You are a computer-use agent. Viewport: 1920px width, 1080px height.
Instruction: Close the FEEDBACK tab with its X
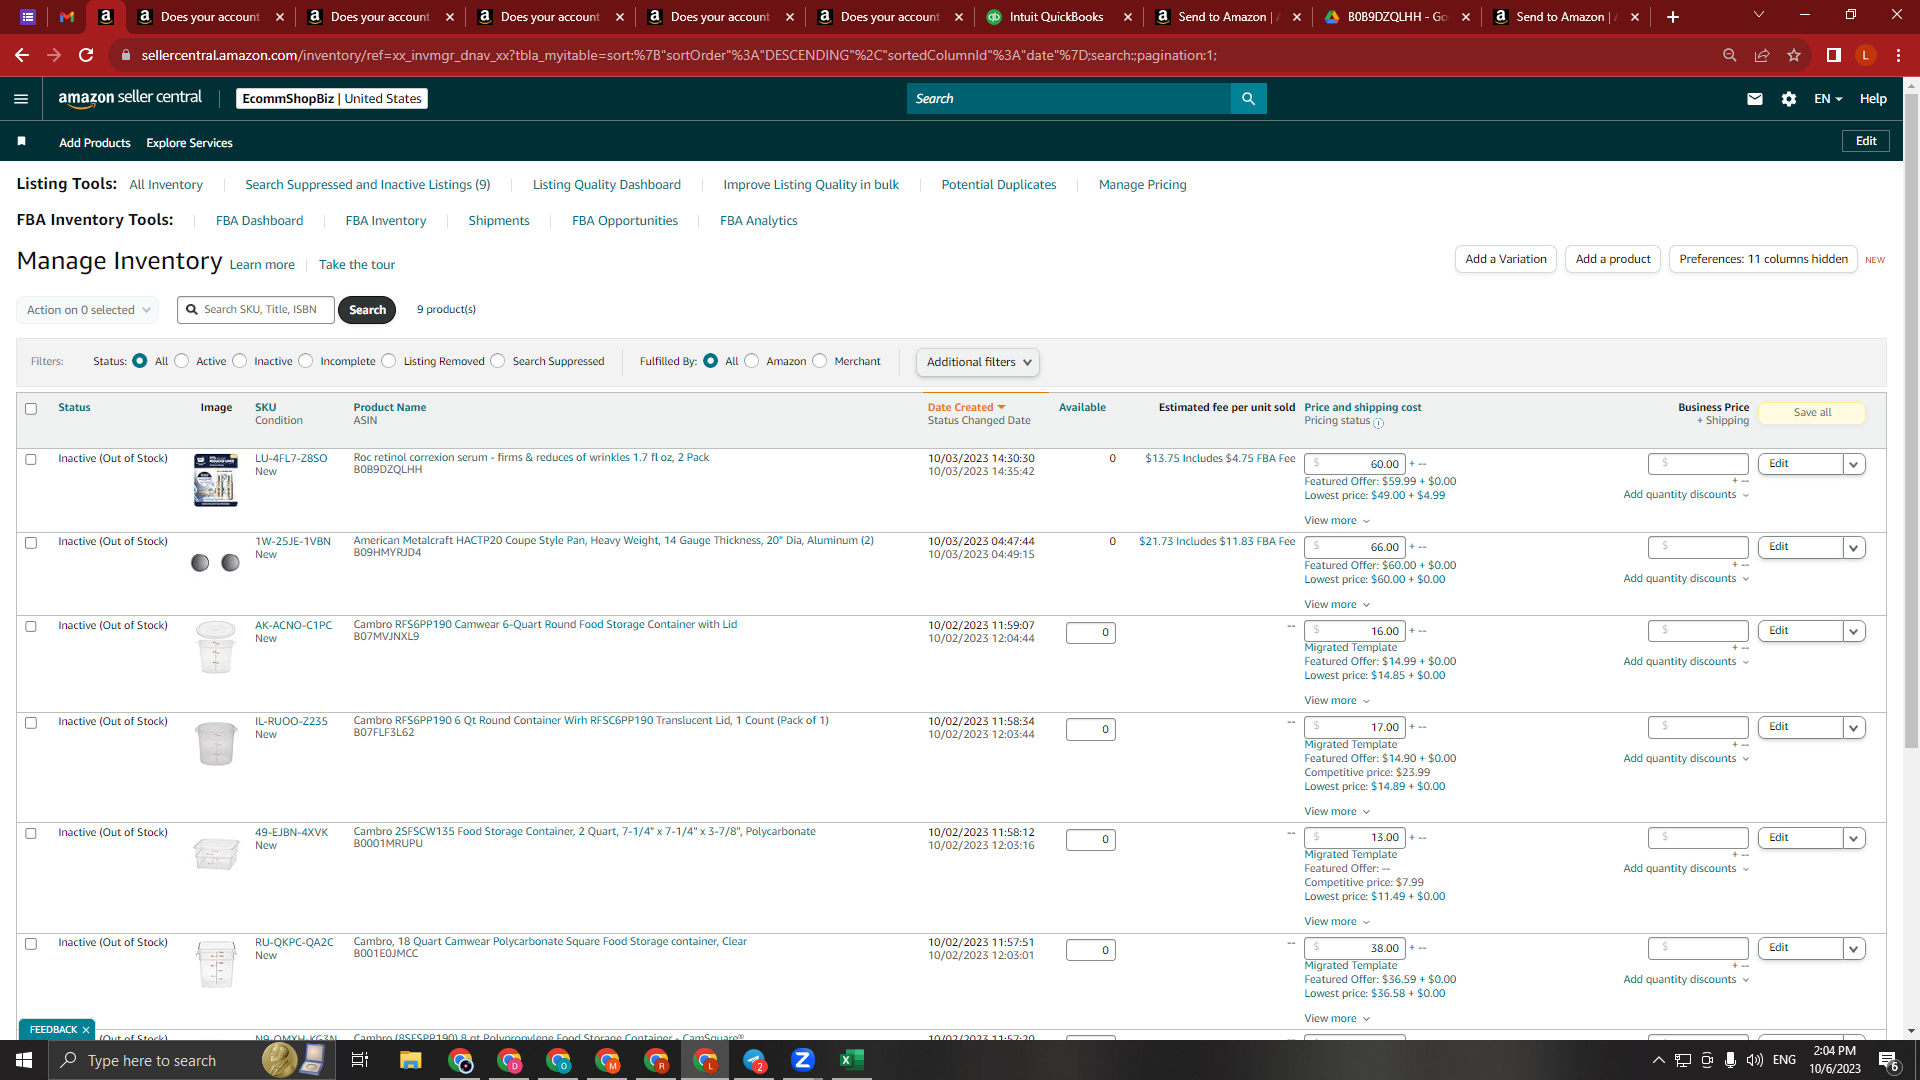[86, 1030]
